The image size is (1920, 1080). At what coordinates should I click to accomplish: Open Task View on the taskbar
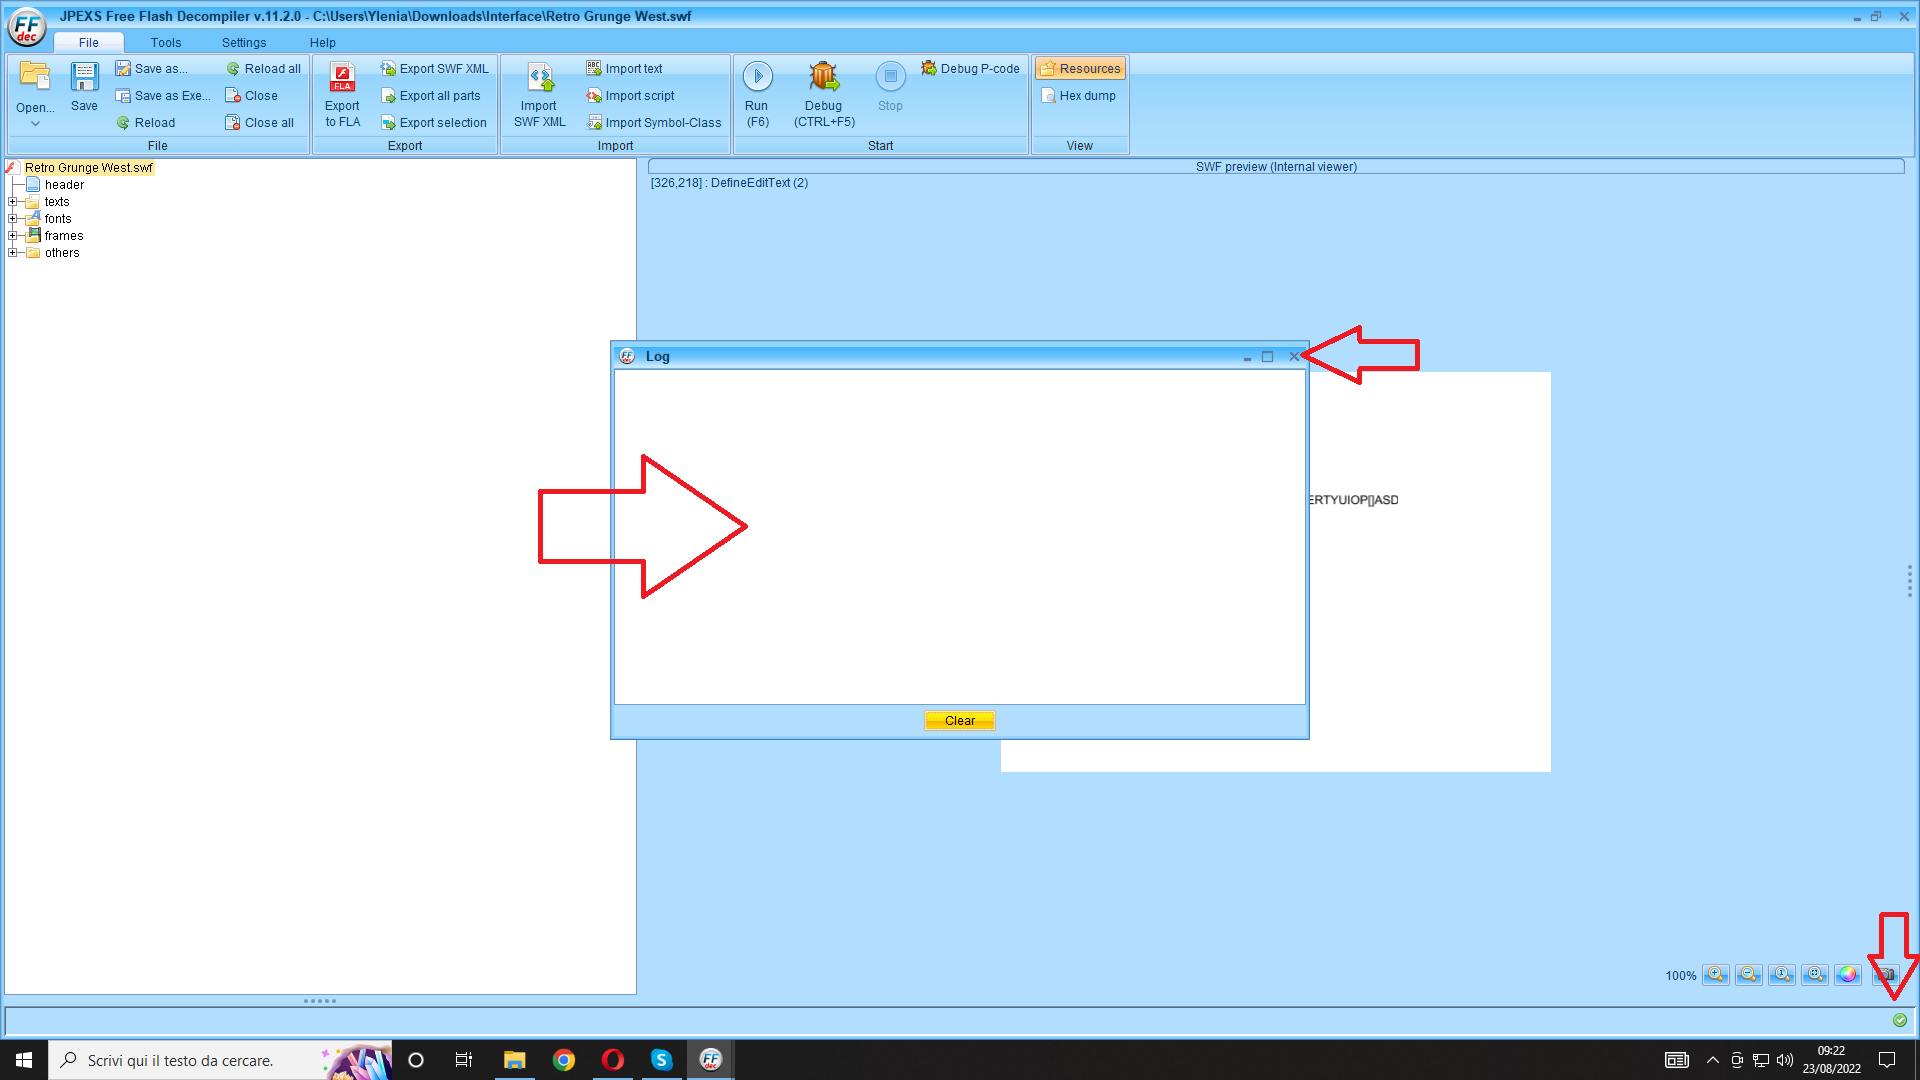point(464,1060)
